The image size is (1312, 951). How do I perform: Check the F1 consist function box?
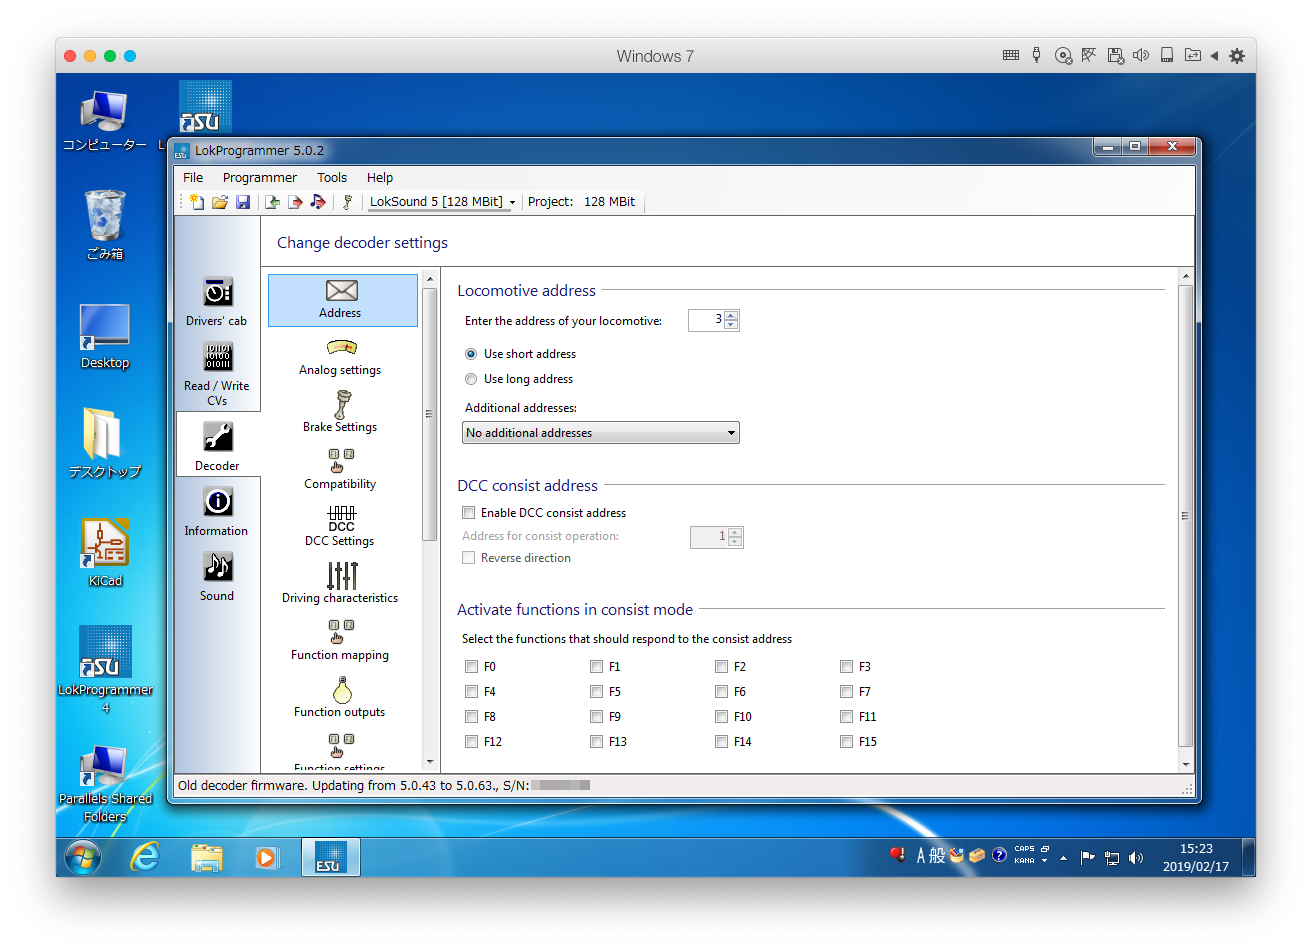click(x=596, y=667)
